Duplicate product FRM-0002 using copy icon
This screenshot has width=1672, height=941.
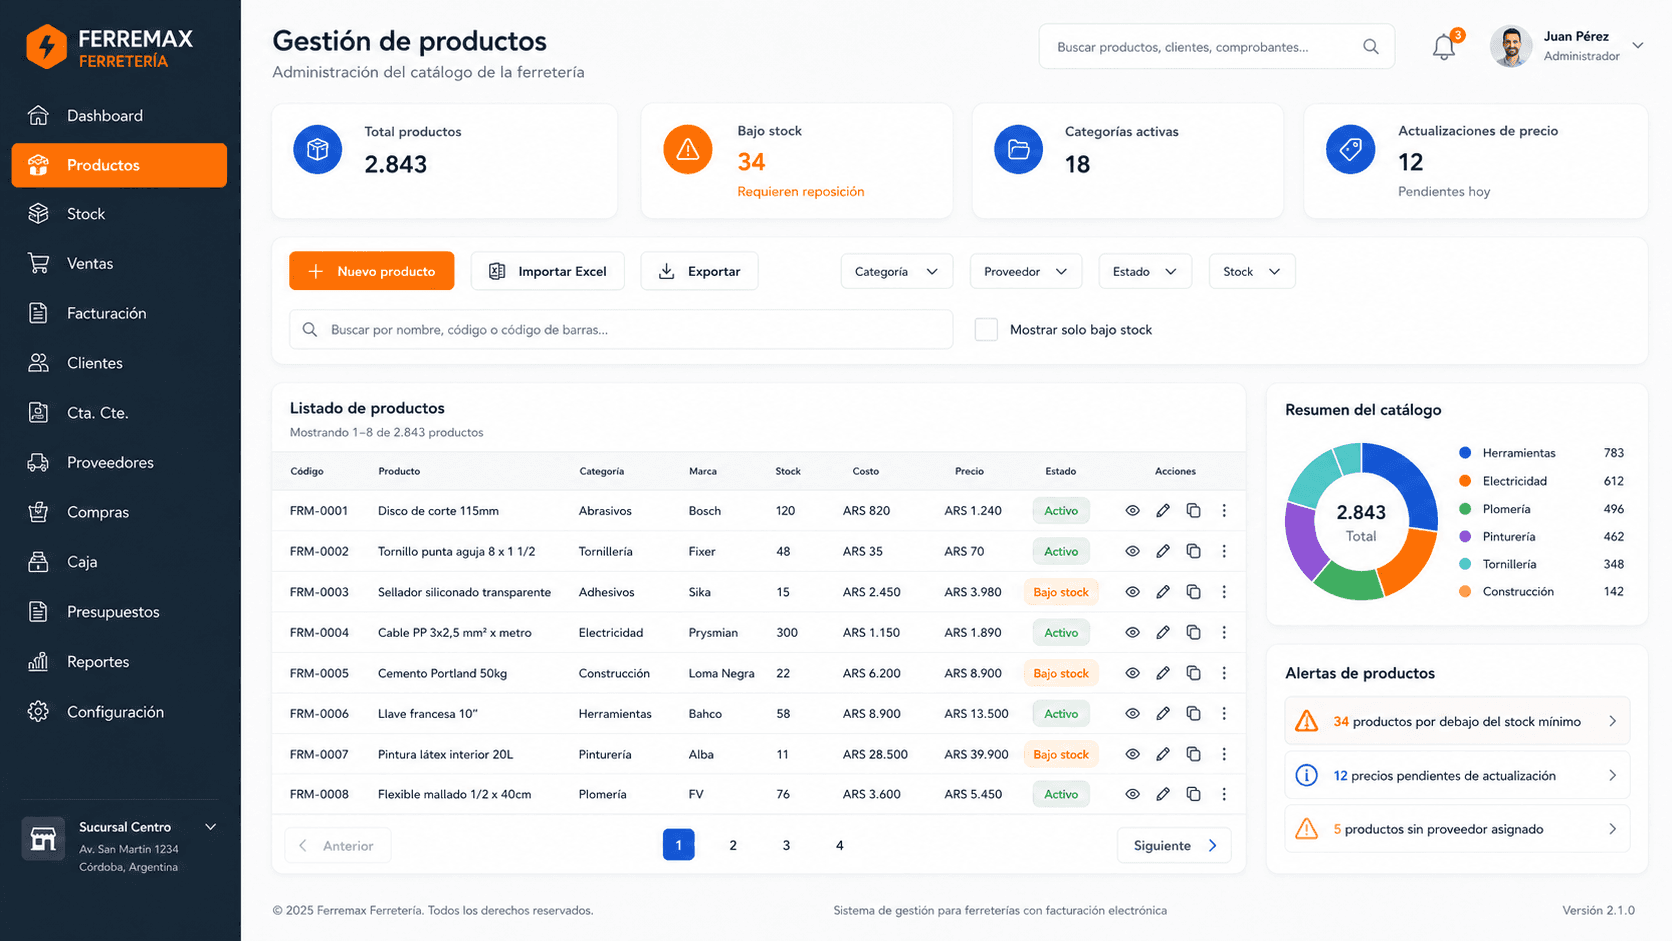(x=1193, y=551)
